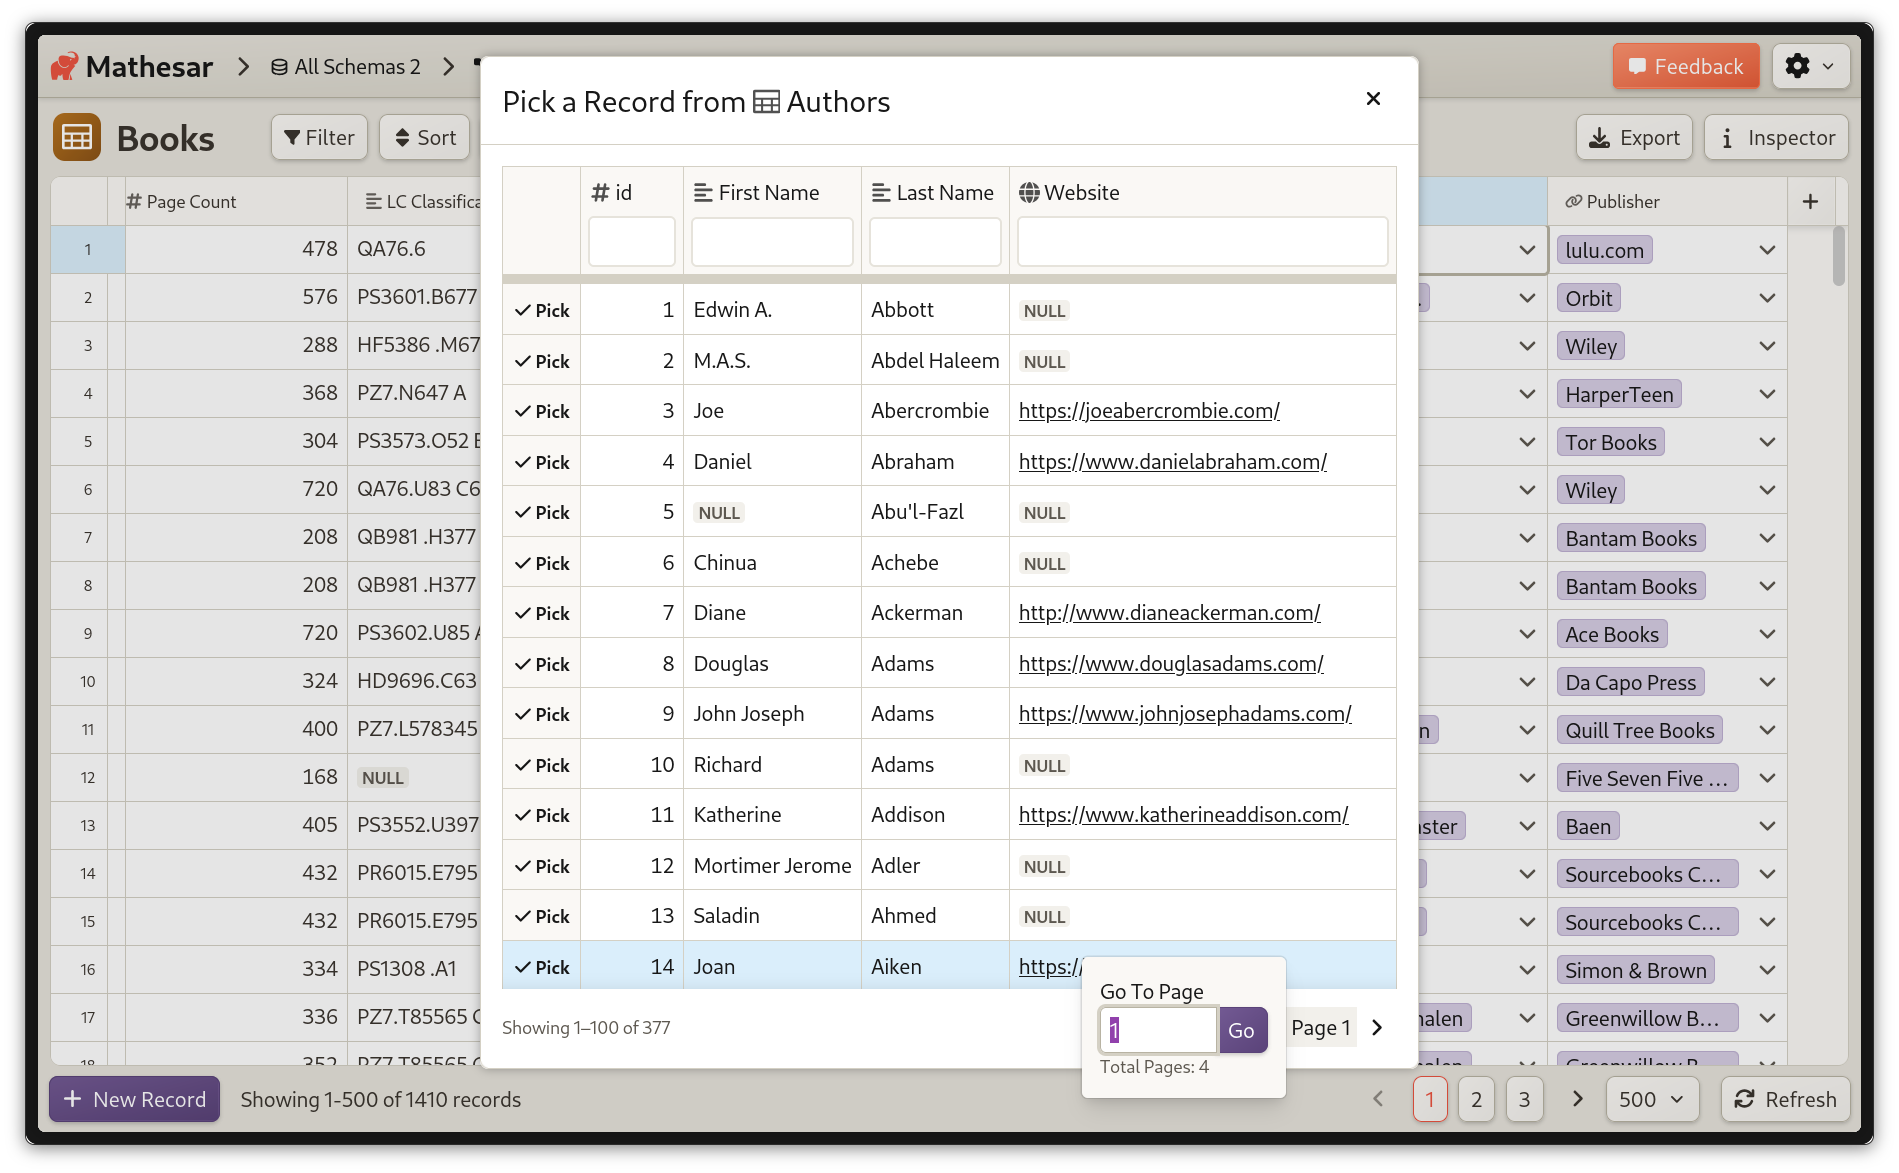Click the First Name search field

[x=771, y=241]
